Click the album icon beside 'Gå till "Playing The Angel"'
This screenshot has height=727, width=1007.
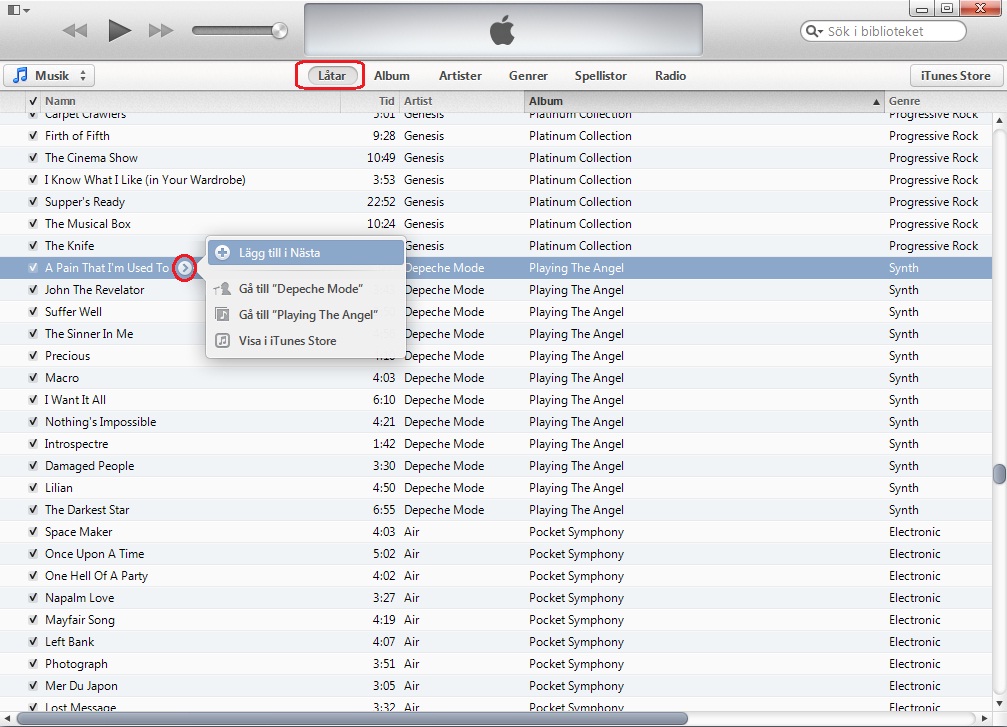(x=222, y=315)
